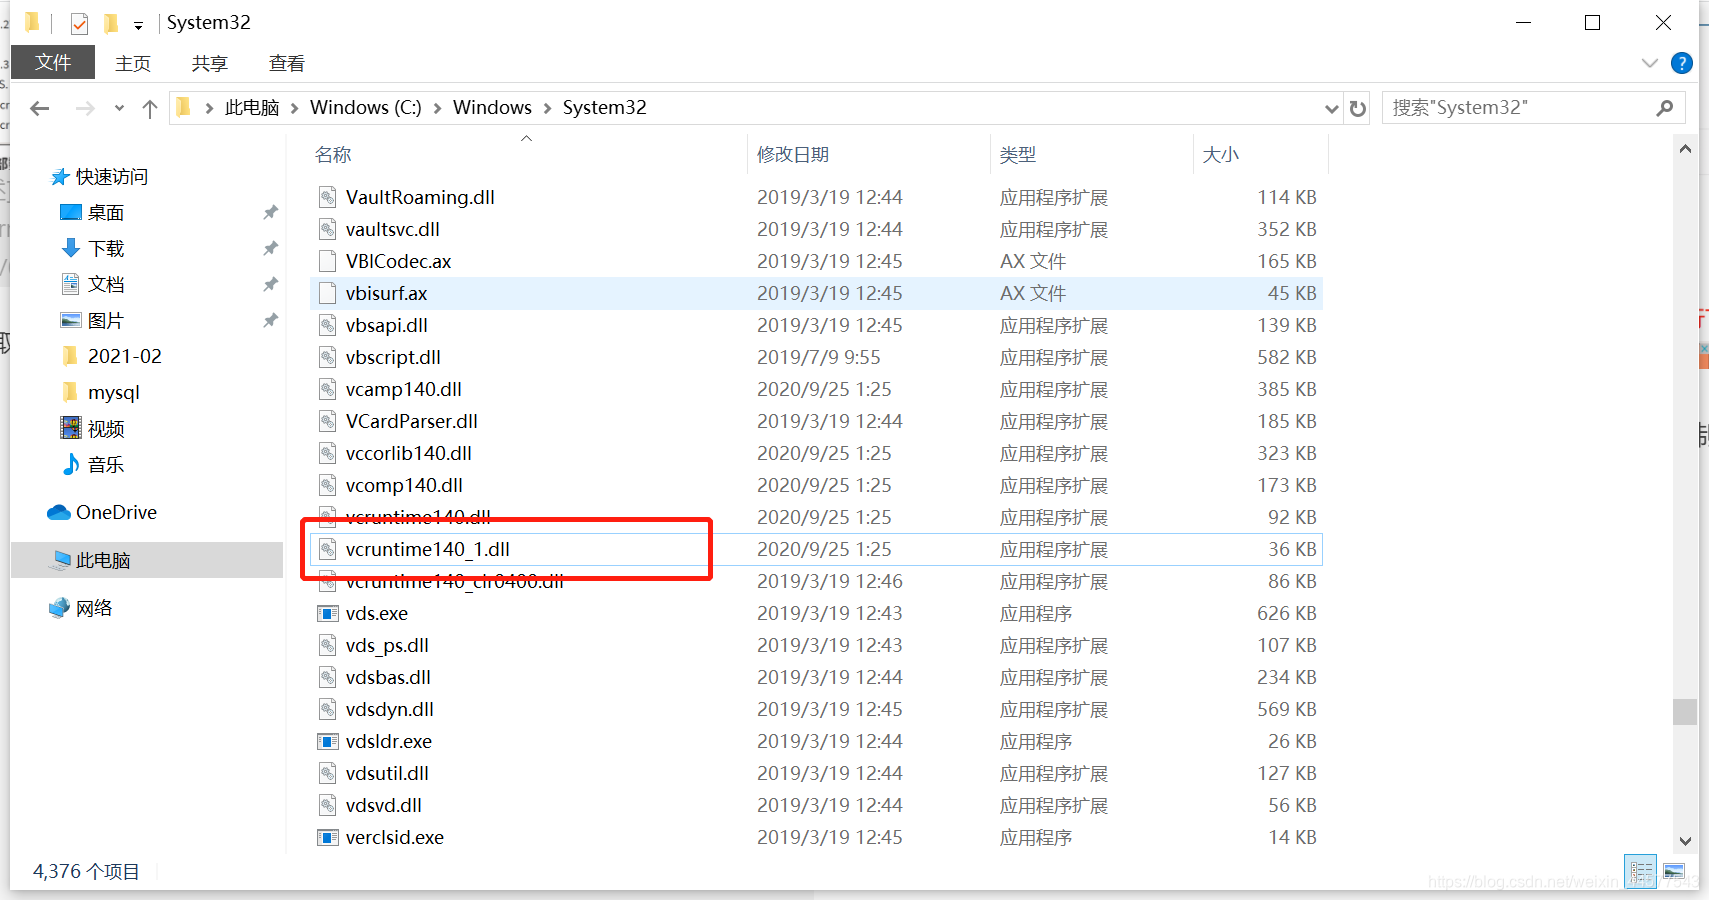The image size is (1709, 900).
Task: Click Windows breadcrumb segment
Action: point(492,107)
